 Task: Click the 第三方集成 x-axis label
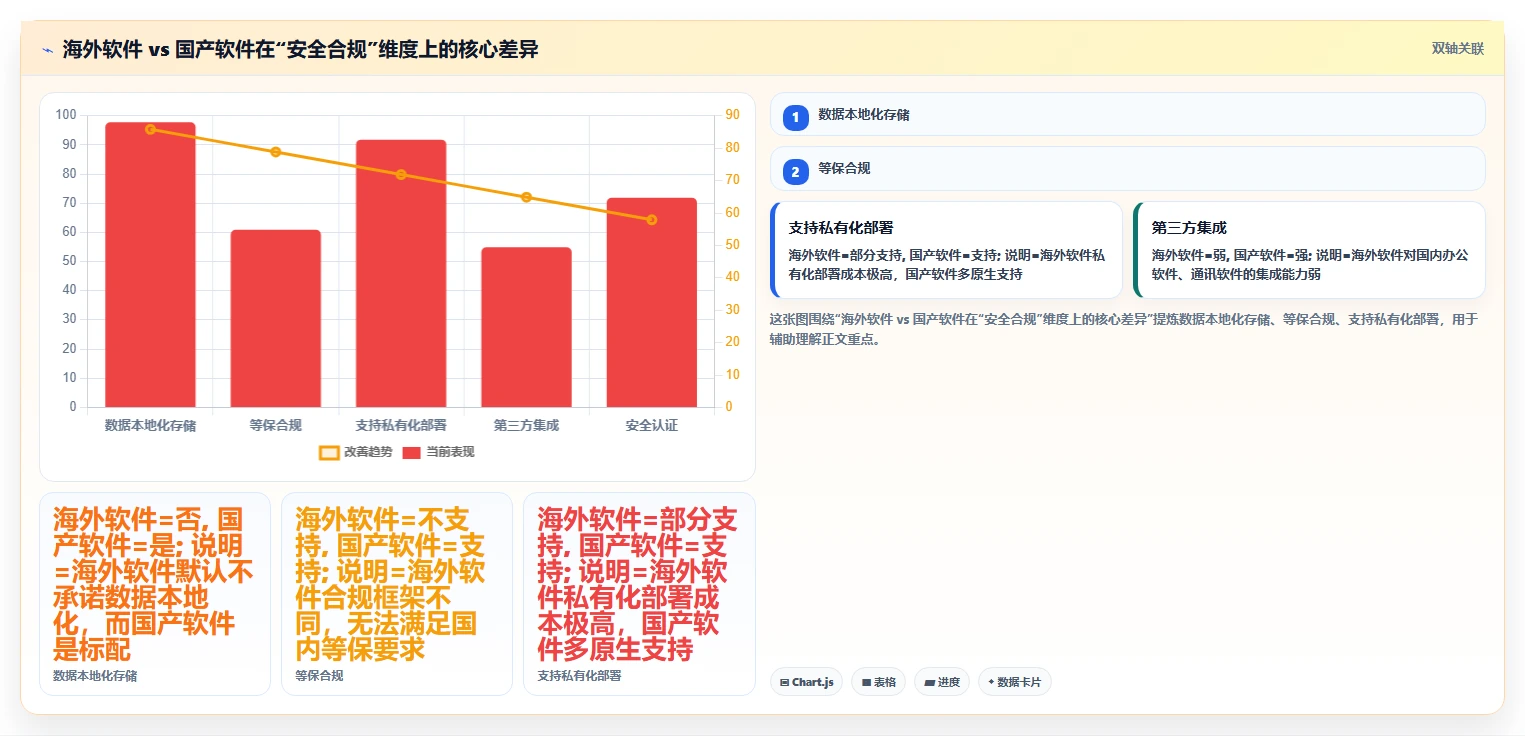coord(526,425)
